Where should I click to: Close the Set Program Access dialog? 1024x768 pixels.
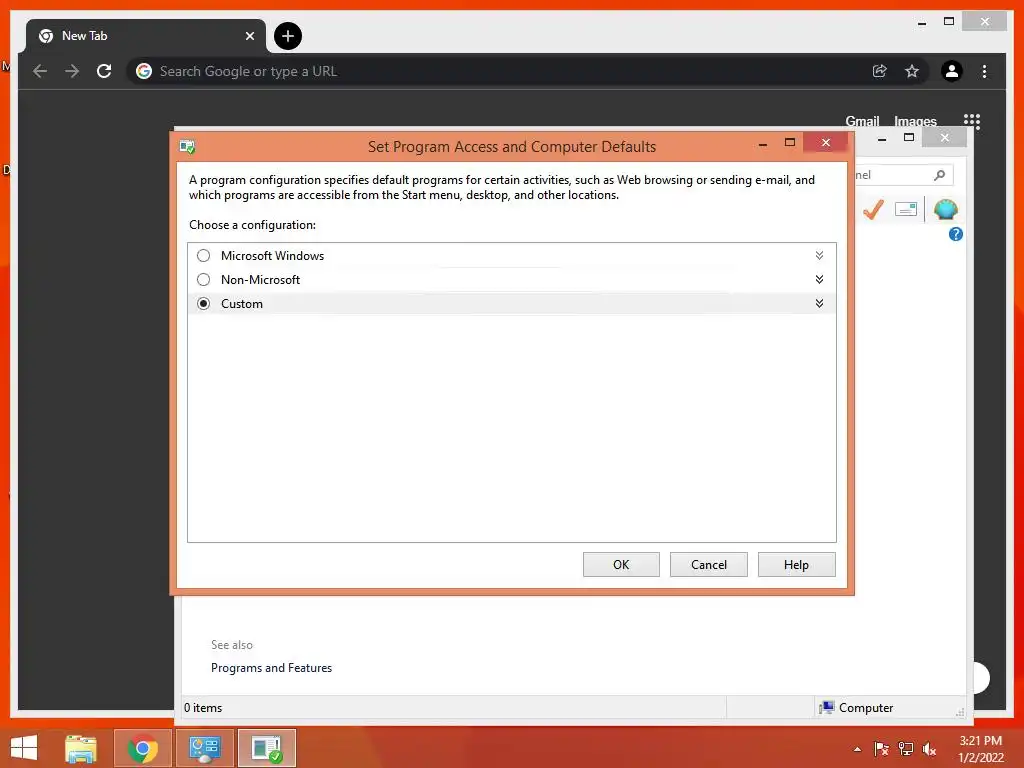[x=825, y=142]
